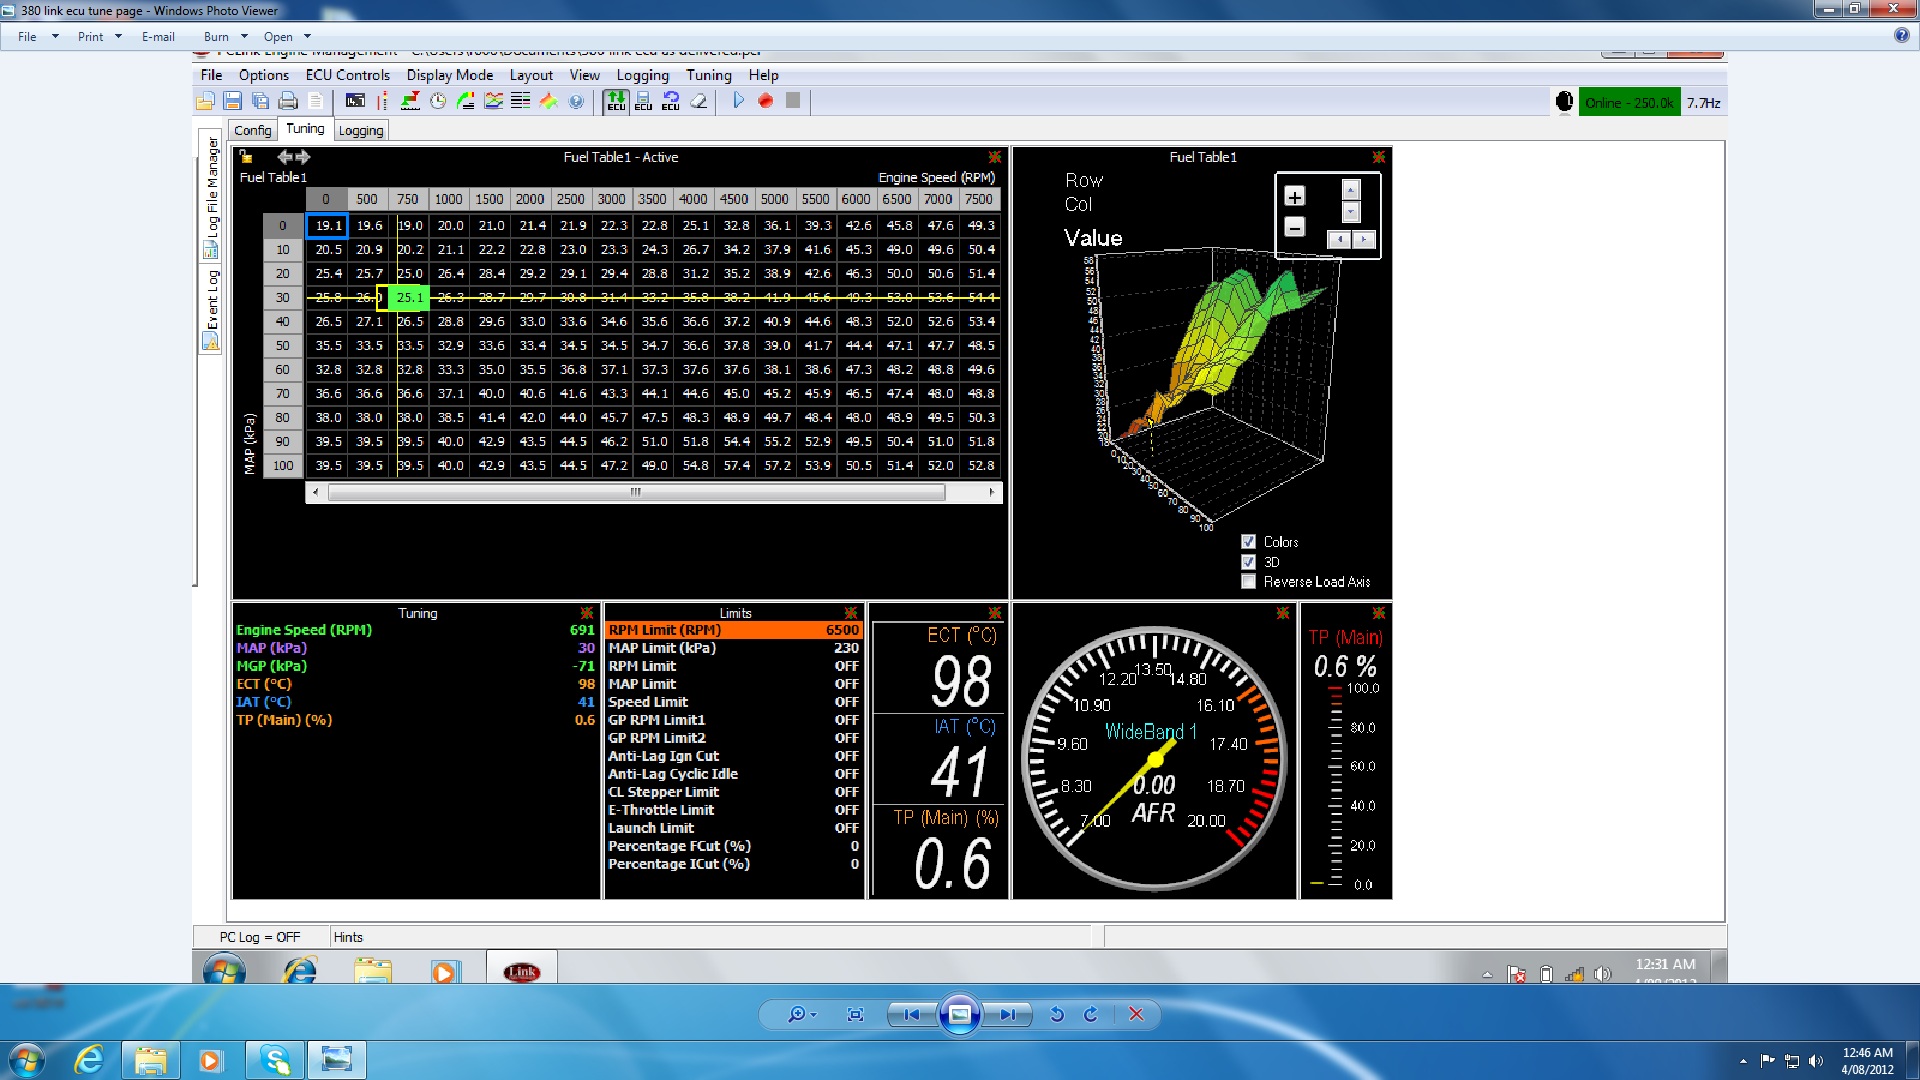Click the minus zoom button on graph
The height and width of the screenshot is (1080, 1920).
[x=1294, y=228]
